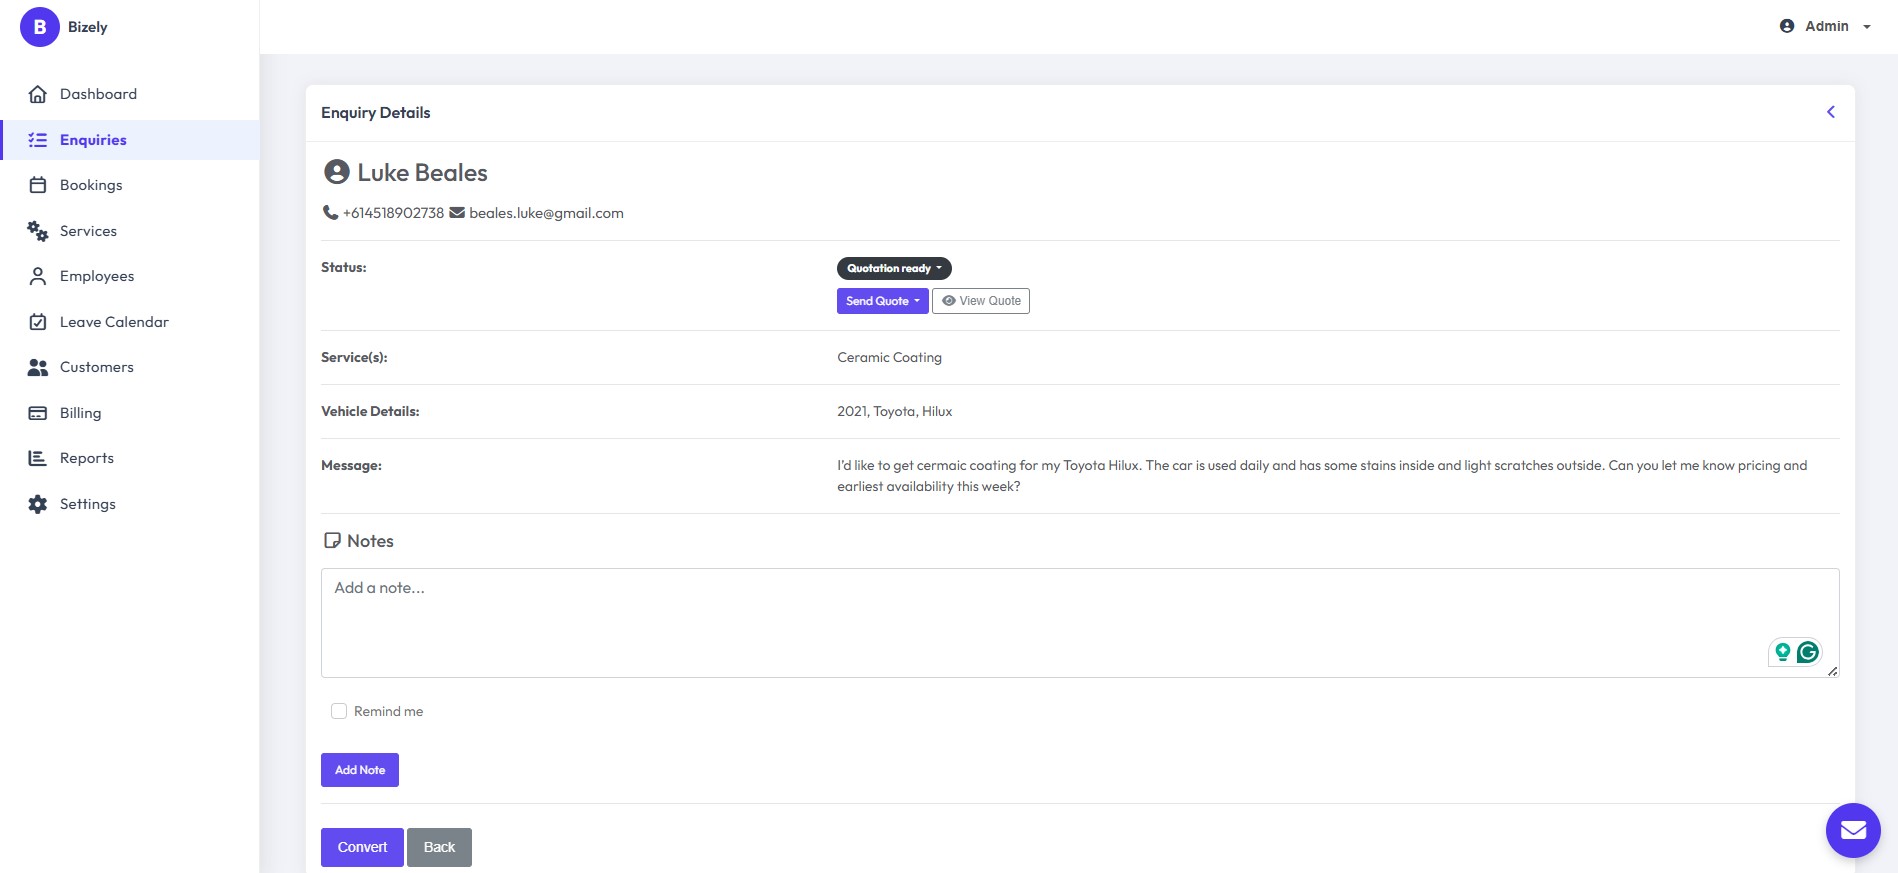Click the Bookings calendar icon
1898x873 pixels.
[x=38, y=185]
